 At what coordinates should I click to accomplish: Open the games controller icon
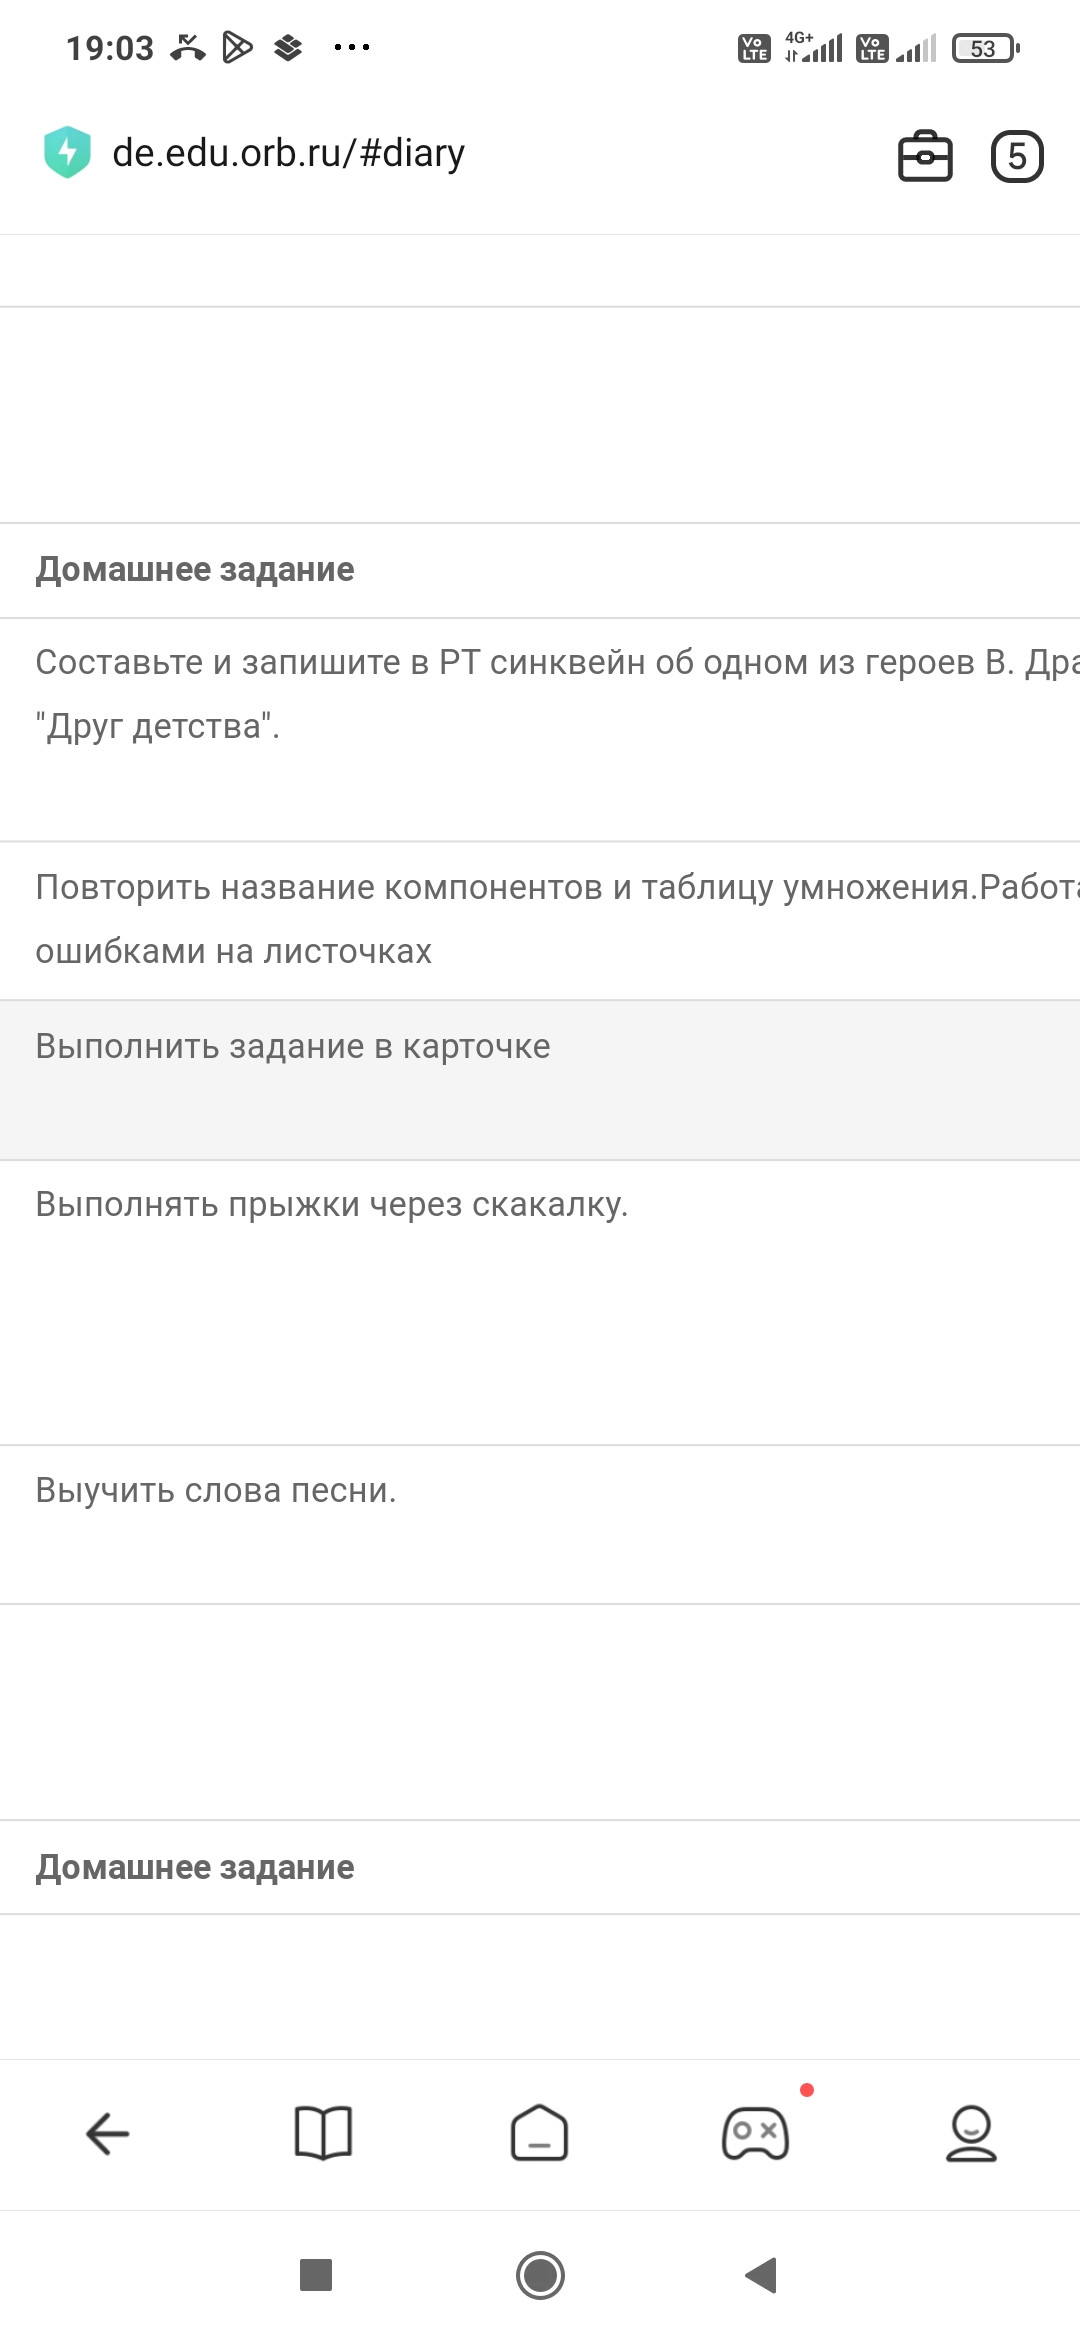point(756,2134)
